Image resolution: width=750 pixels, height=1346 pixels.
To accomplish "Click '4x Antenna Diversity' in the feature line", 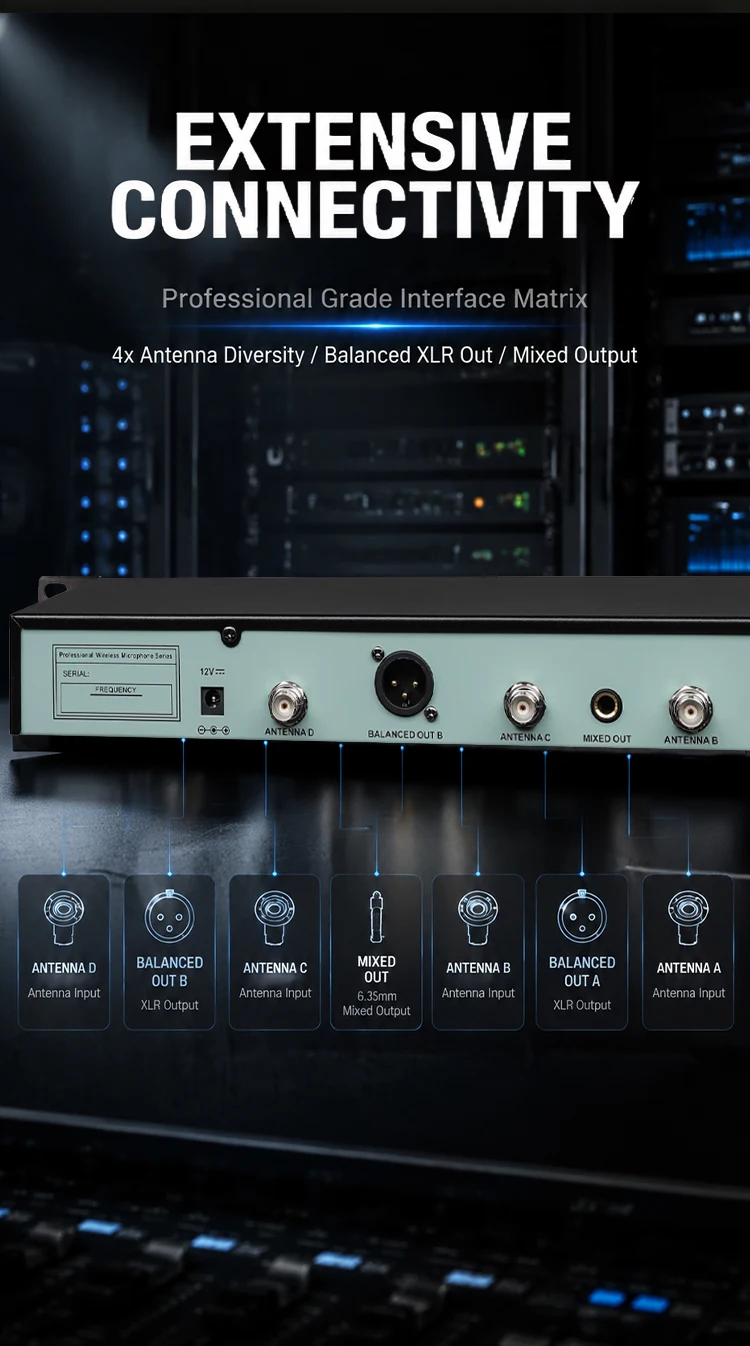I will pos(208,355).
